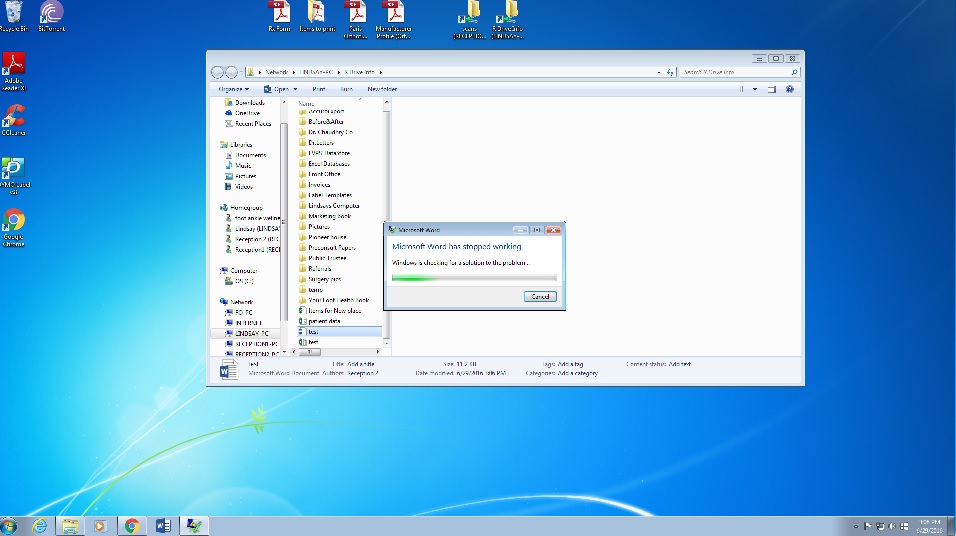
Task: Click the error report taskbar item next to Word
Action: click(x=194, y=526)
